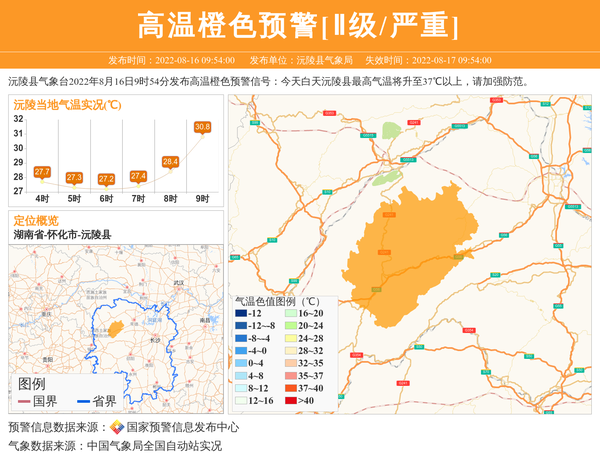600x471 pixels.
Task: Click the 27.7 data label at 4时
Action: click(42, 172)
